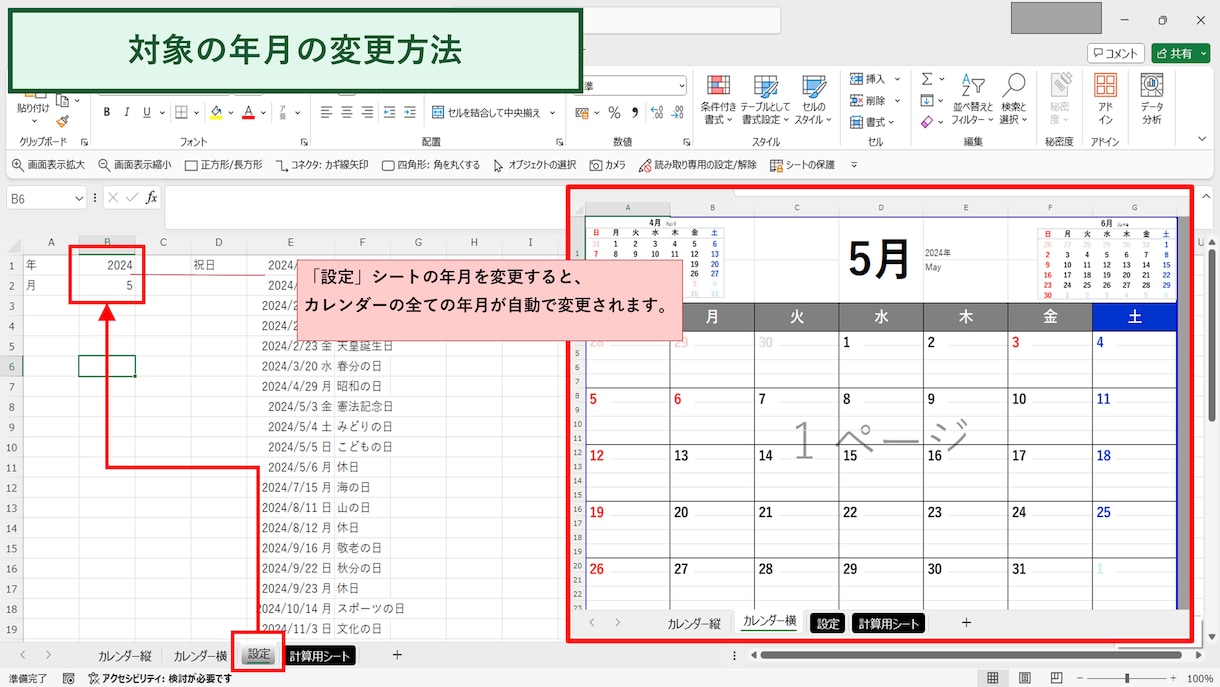Switch to カレンダー縦 sheet tab
The image size is (1220, 687).
pos(124,656)
